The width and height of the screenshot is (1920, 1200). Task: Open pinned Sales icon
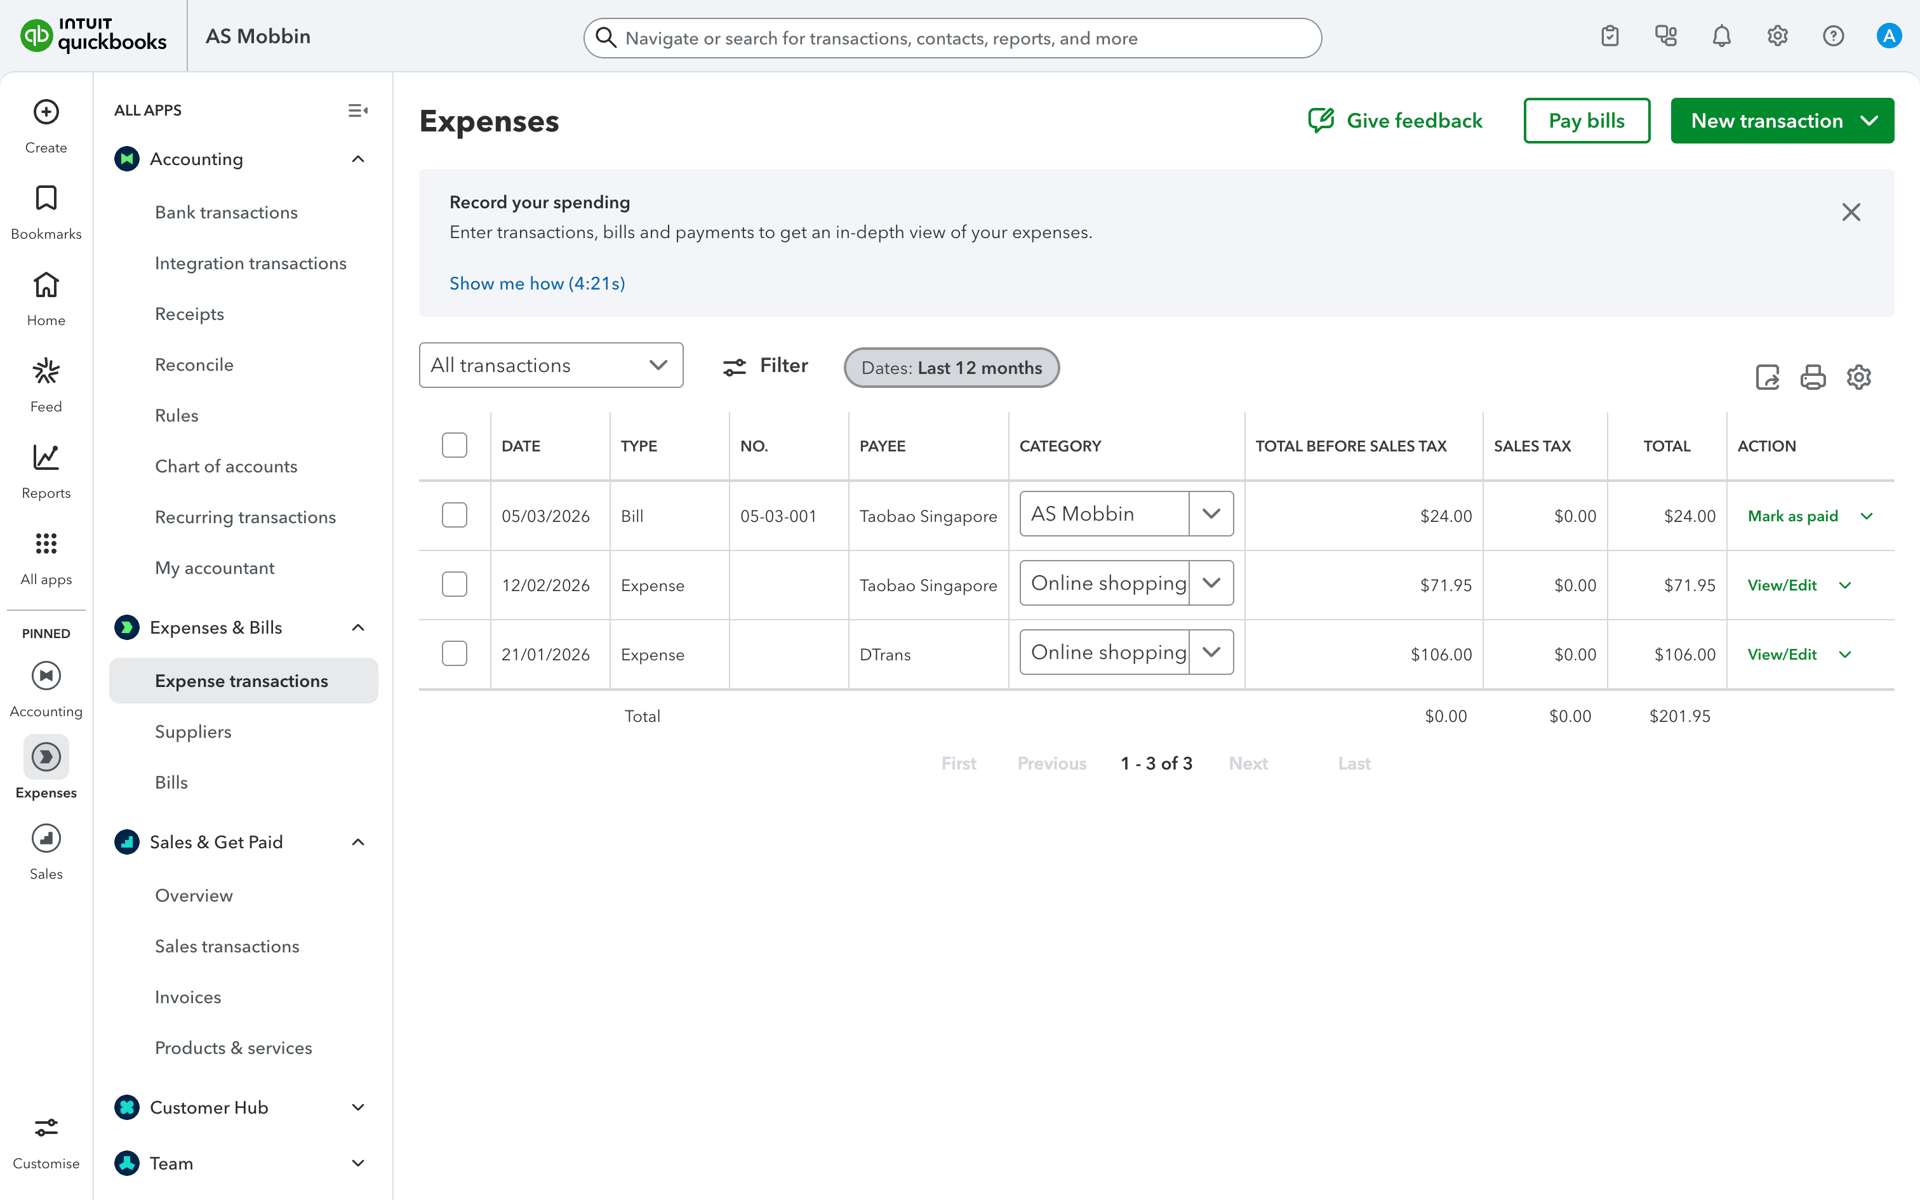click(46, 838)
